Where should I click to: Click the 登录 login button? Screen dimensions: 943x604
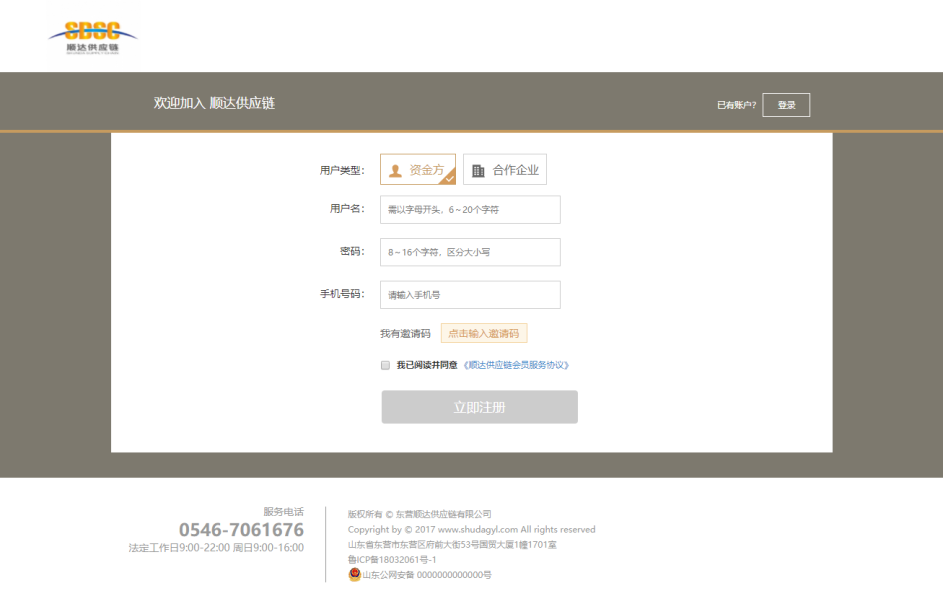click(x=786, y=104)
